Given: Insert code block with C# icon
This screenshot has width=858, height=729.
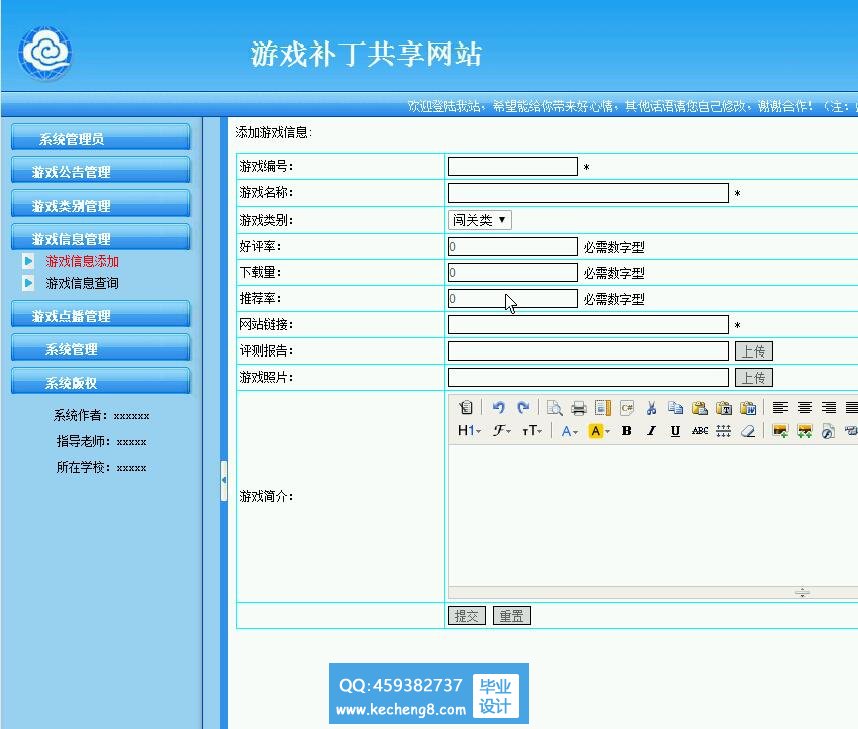Looking at the screenshot, I should (x=627, y=408).
